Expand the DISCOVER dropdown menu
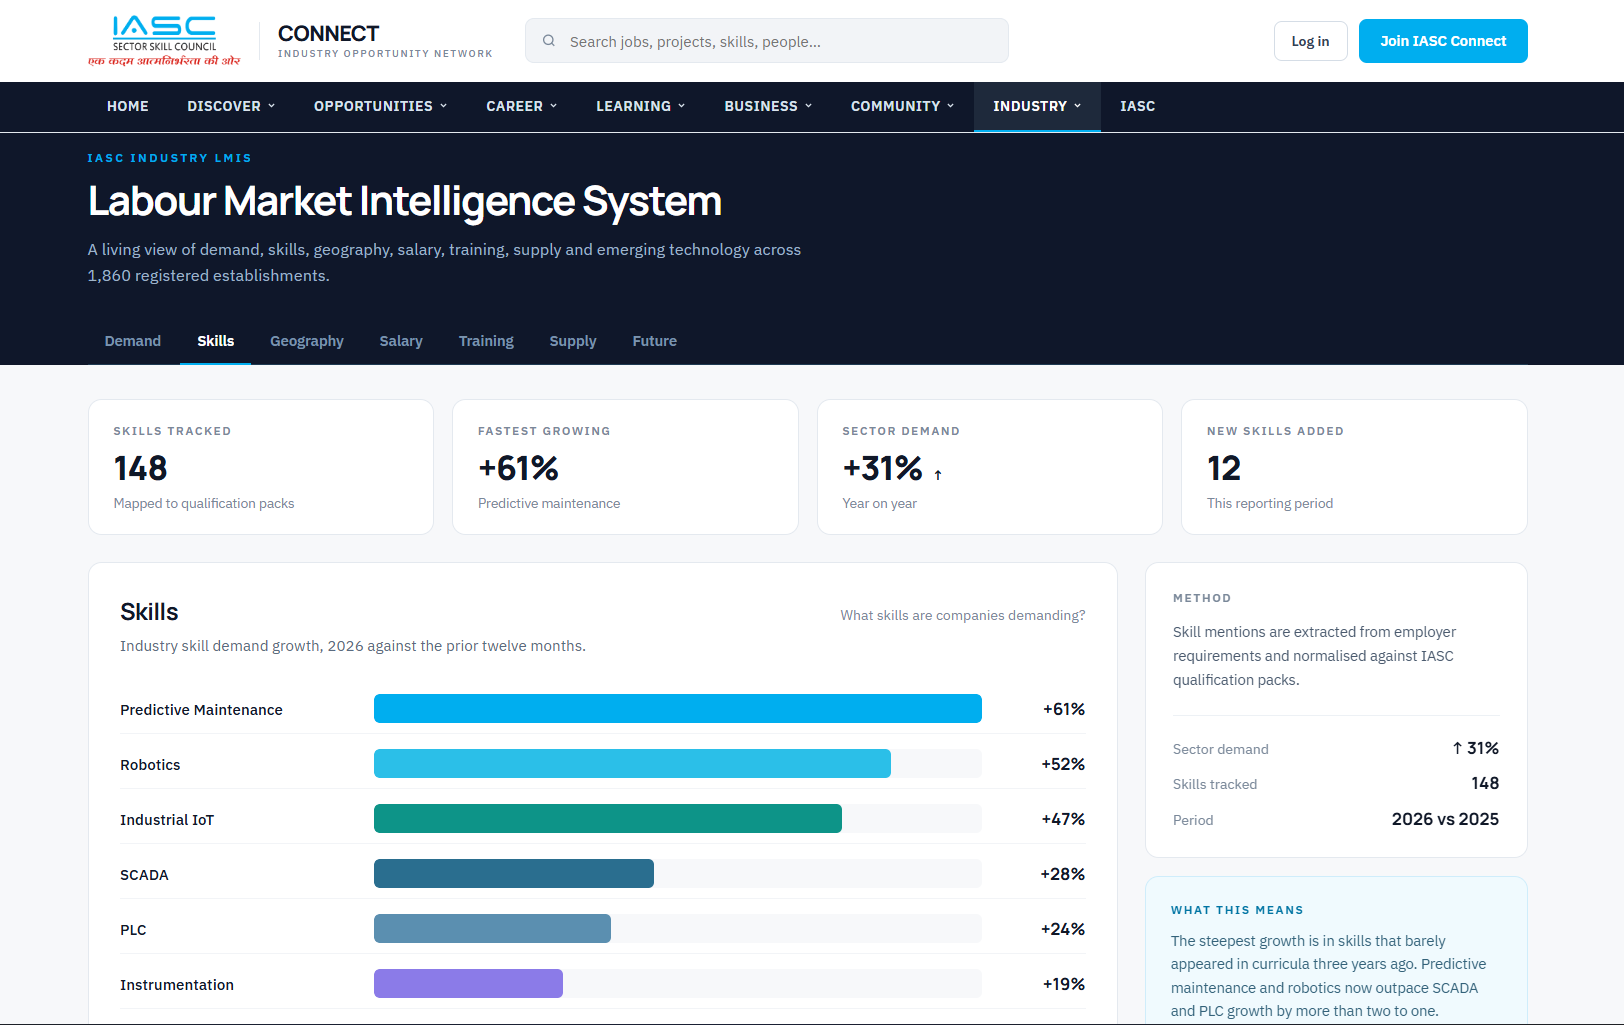 [231, 106]
